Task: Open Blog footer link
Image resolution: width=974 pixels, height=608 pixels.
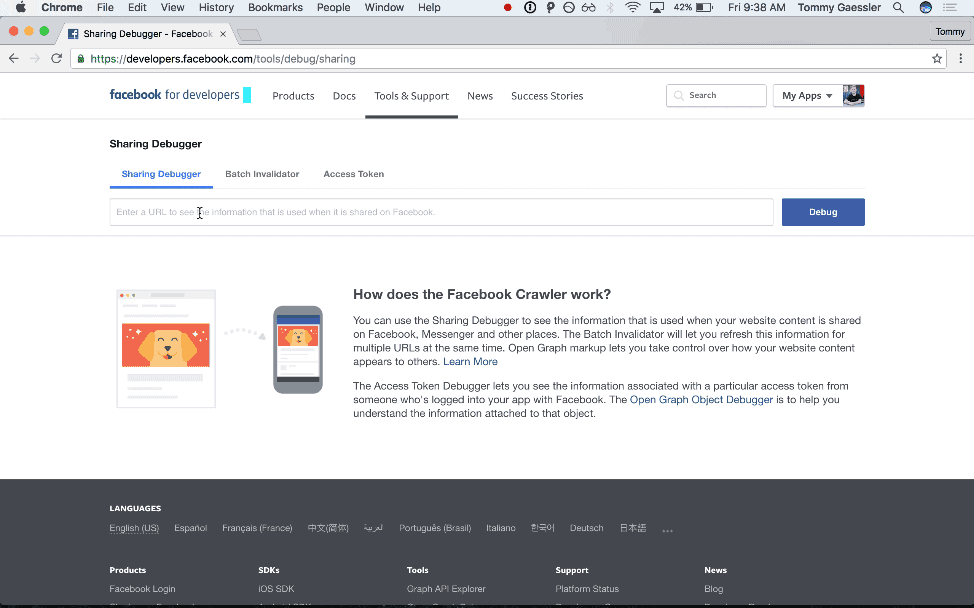Action: [714, 589]
